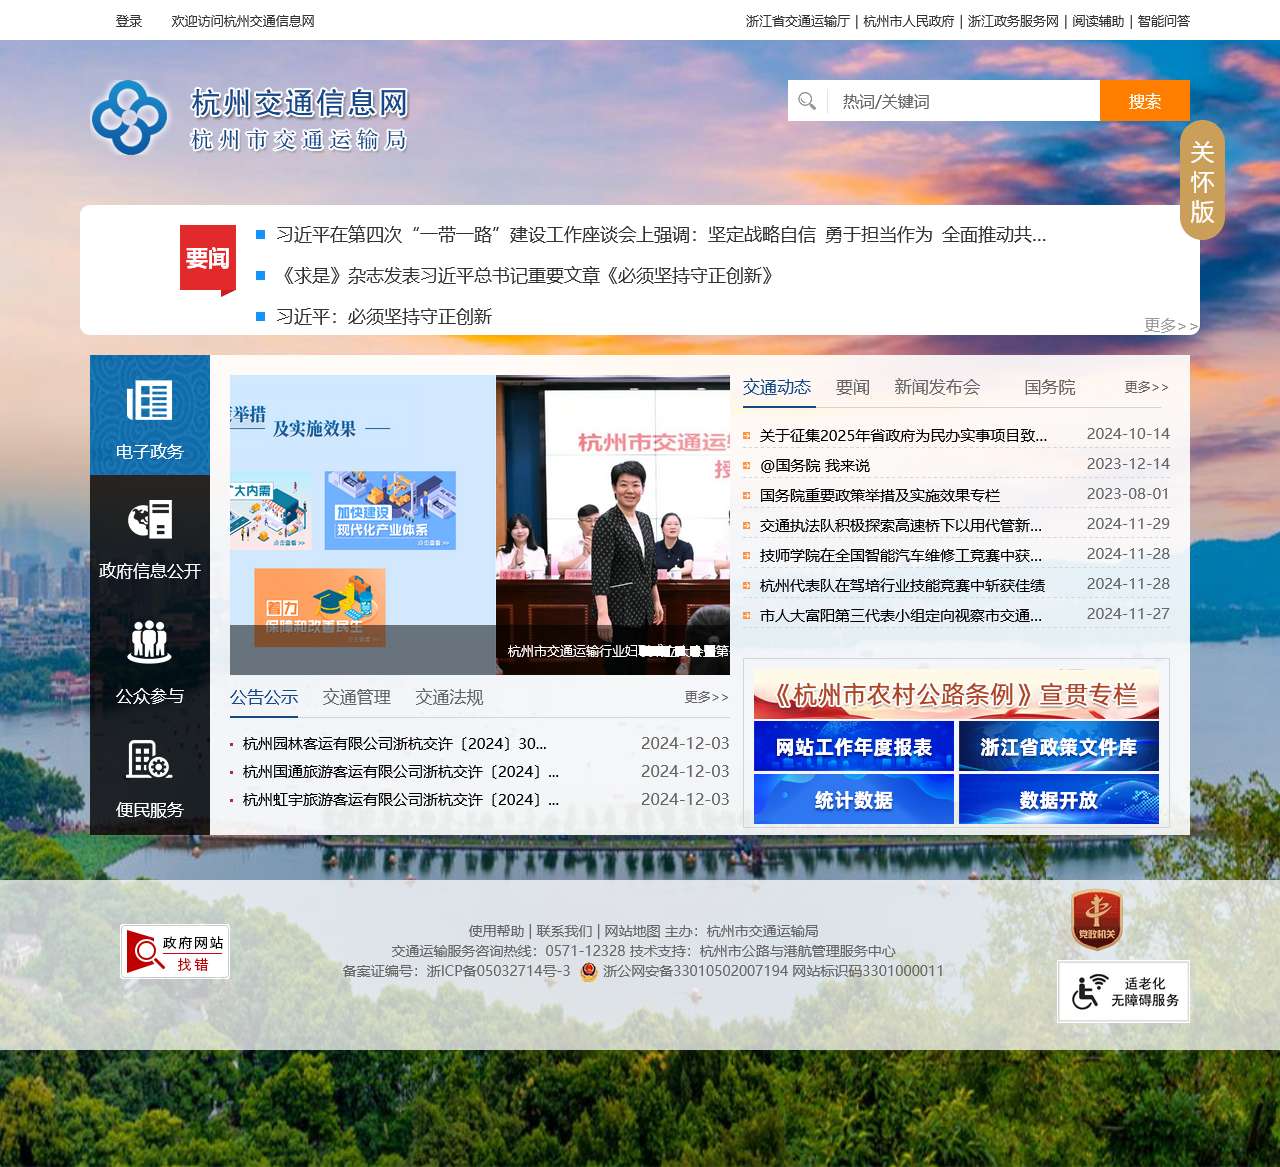Open 国务院重要政策举措及实施效果专栏 item
Screen dimensions: 1280x1167
880,495
